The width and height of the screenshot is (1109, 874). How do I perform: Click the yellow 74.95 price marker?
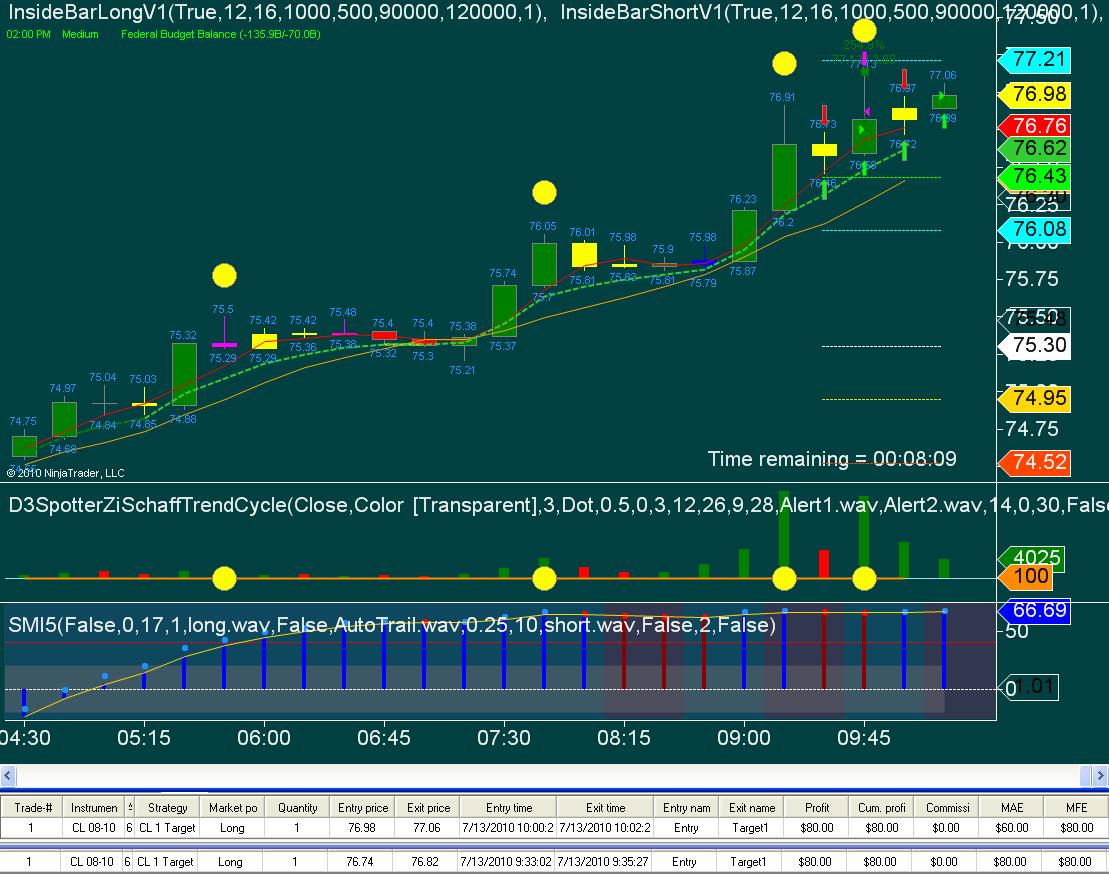[1035, 399]
